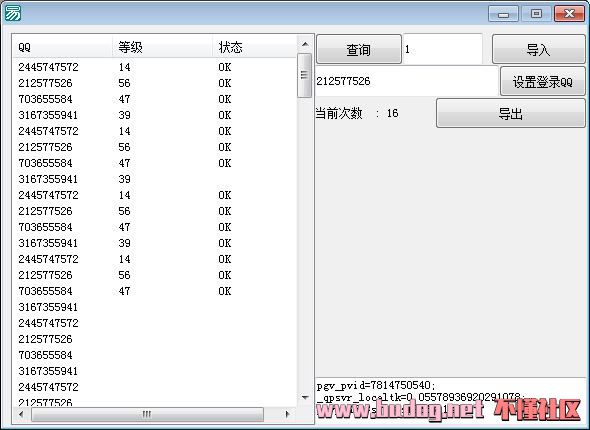
Task: Focus the login QQ field showing 212577526
Action: point(407,81)
